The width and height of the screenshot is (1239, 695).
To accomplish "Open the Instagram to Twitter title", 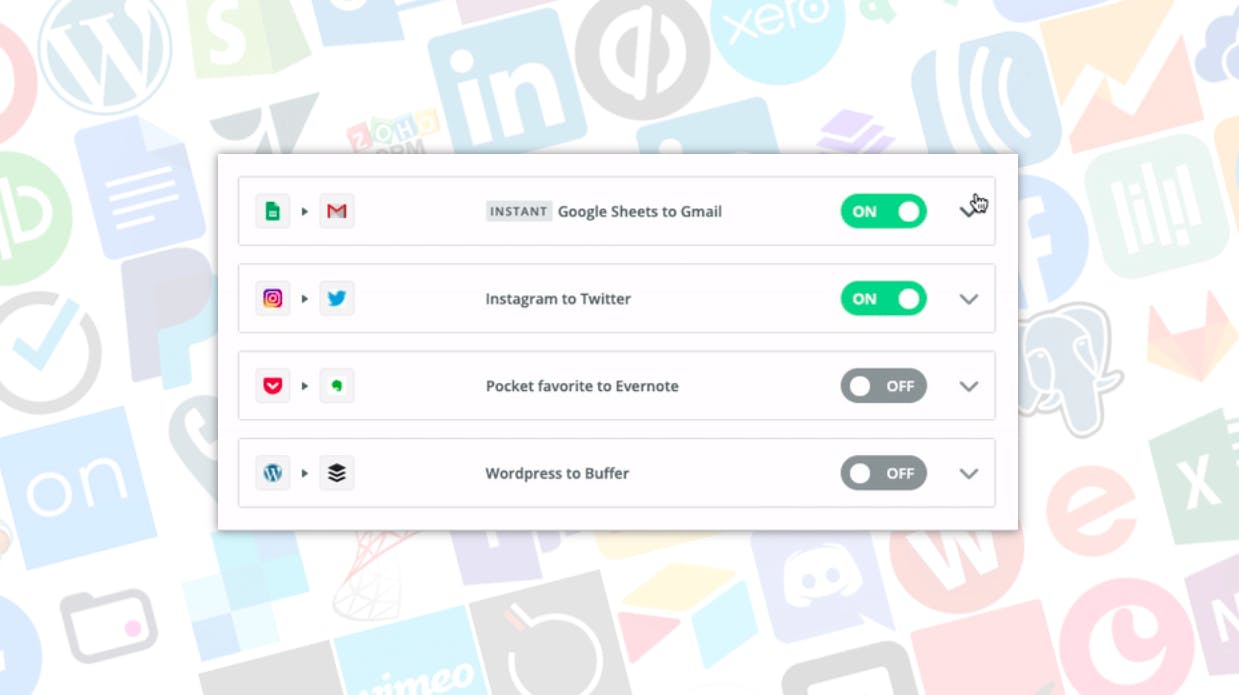I will click(558, 298).
